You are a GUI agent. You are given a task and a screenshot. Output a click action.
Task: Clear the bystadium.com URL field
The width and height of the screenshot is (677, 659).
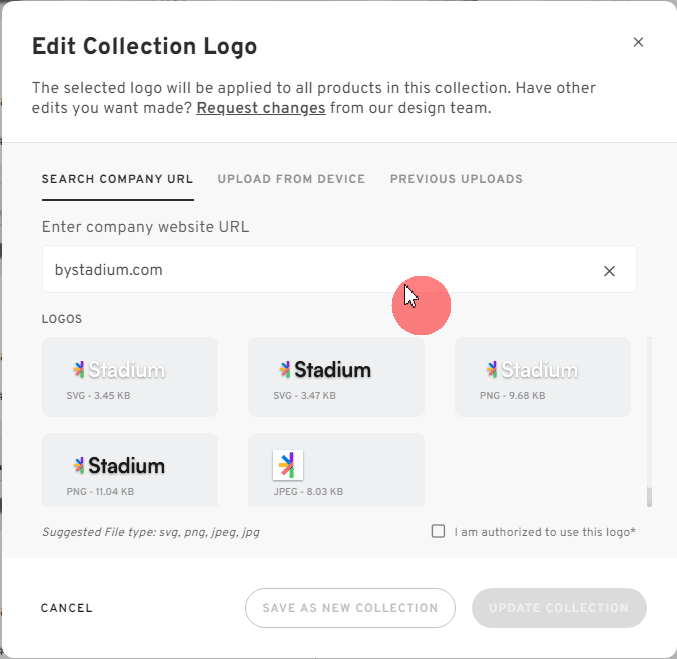point(609,271)
